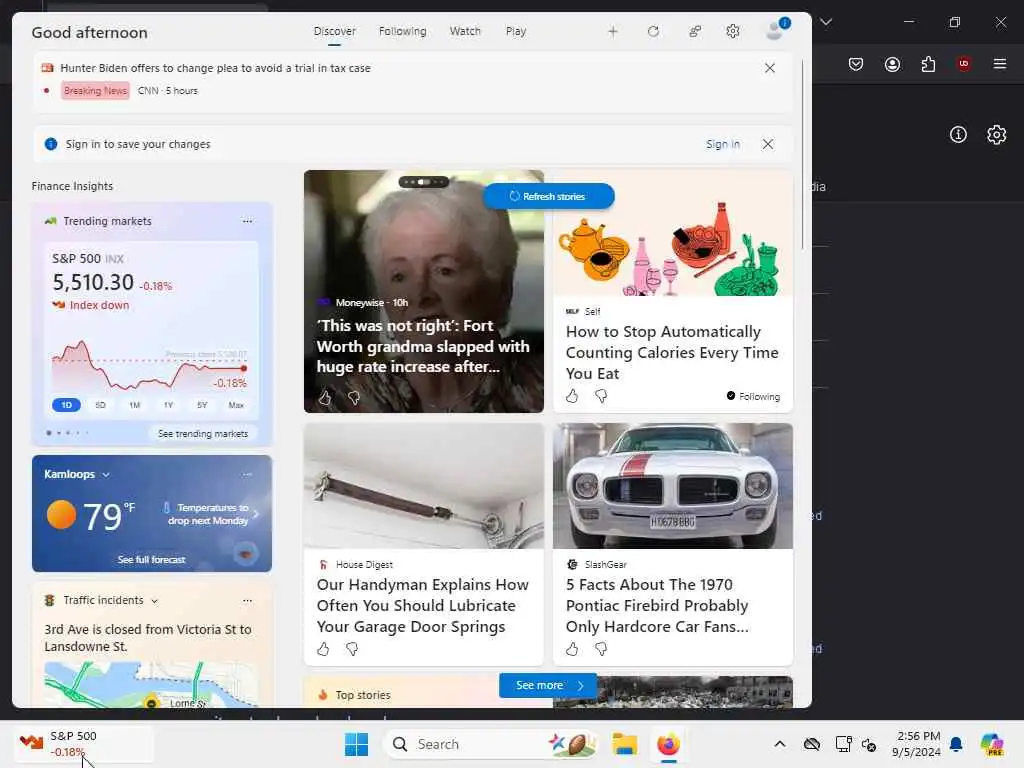Screen dimensions: 1024x768
Task: Open How to Stop Counting Calories article
Action: tap(672, 353)
